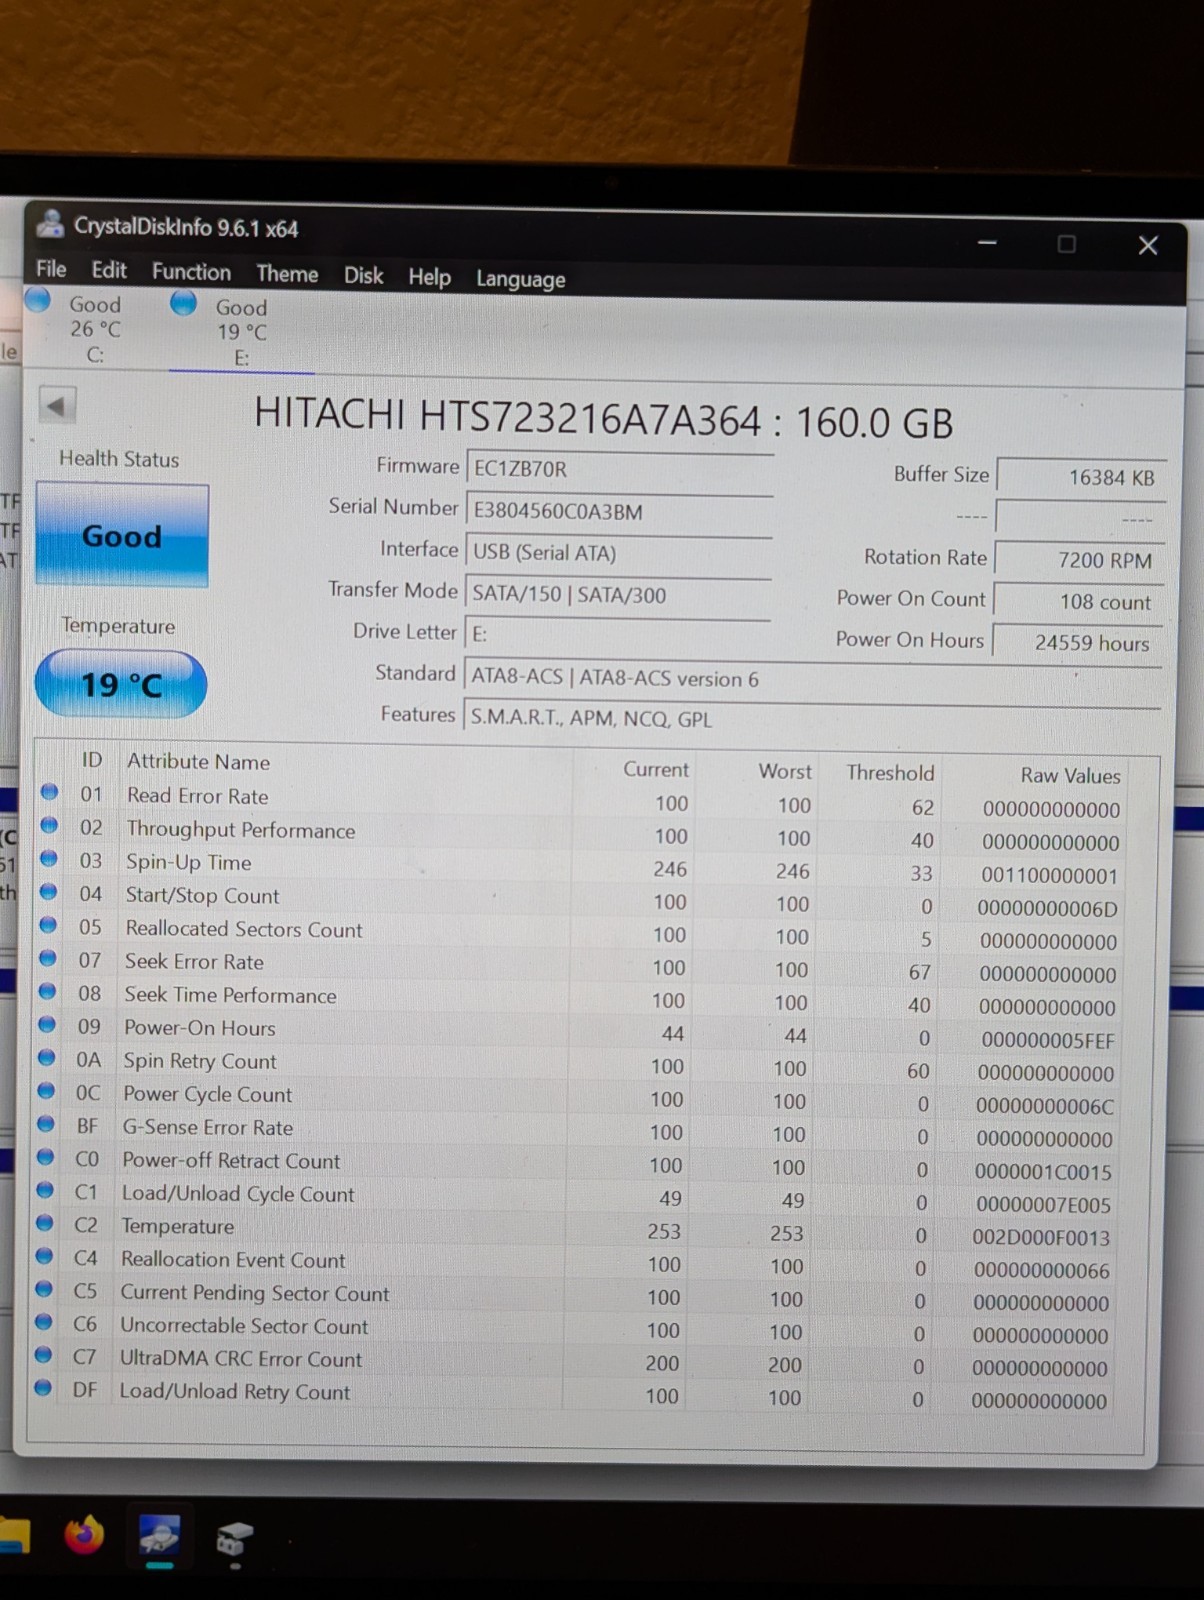Open the File menu
Image resolution: width=1204 pixels, height=1600 pixels.
click(x=51, y=269)
